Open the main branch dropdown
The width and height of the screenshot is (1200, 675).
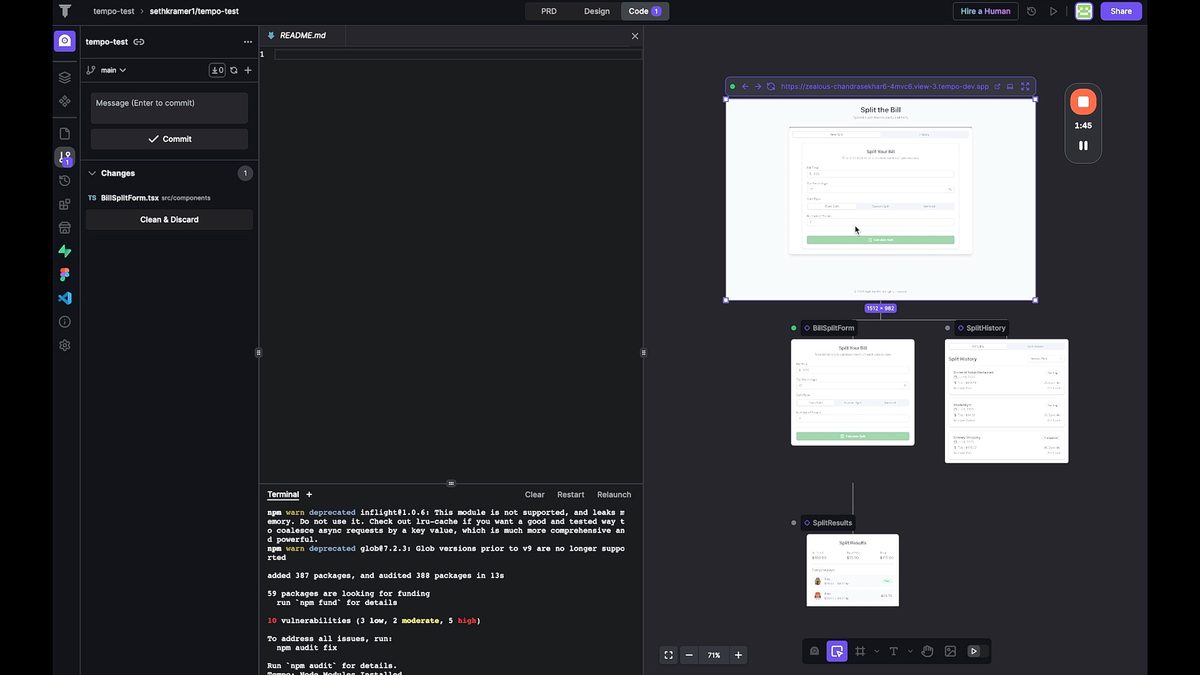(107, 70)
